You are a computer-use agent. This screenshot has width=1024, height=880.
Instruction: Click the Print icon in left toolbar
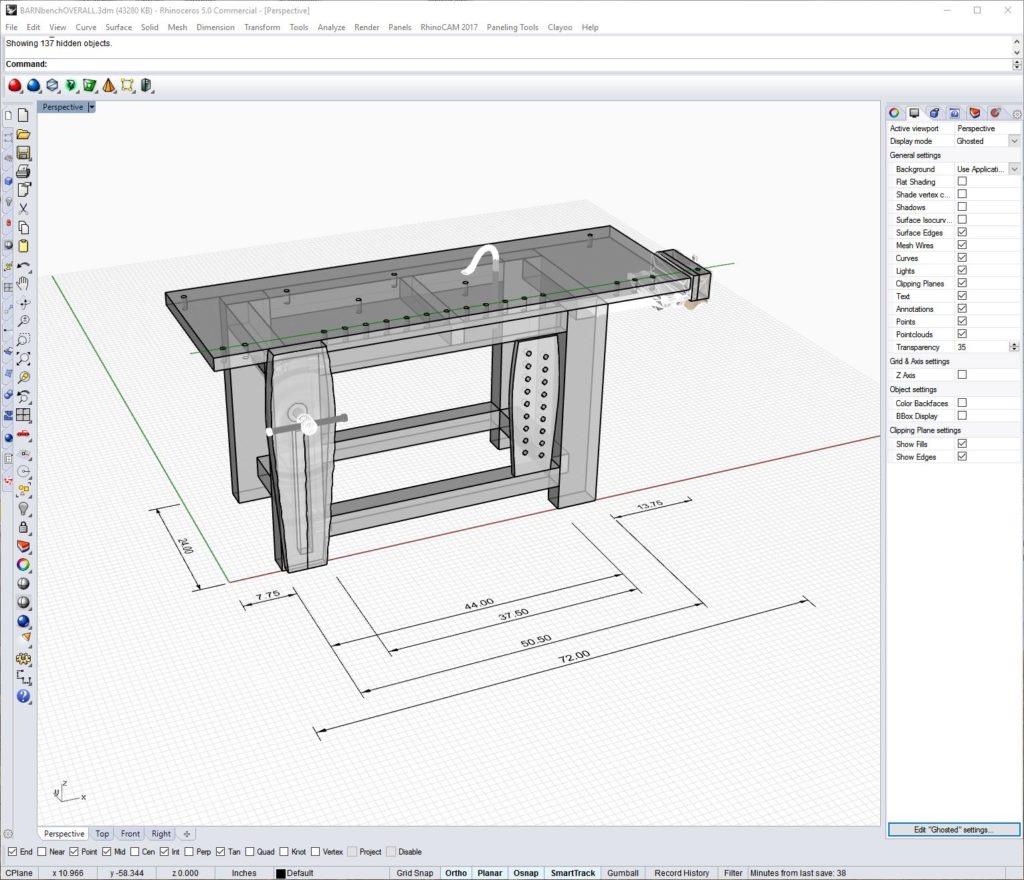click(23, 171)
